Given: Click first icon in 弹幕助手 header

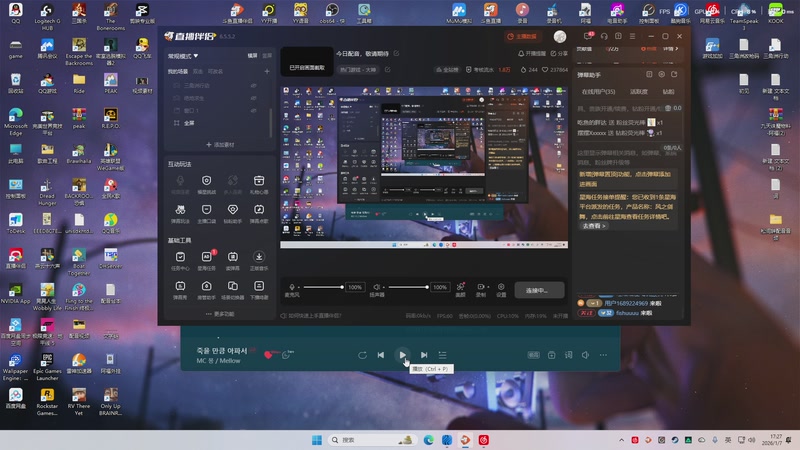Looking at the screenshot, I should (x=649, y=74).
